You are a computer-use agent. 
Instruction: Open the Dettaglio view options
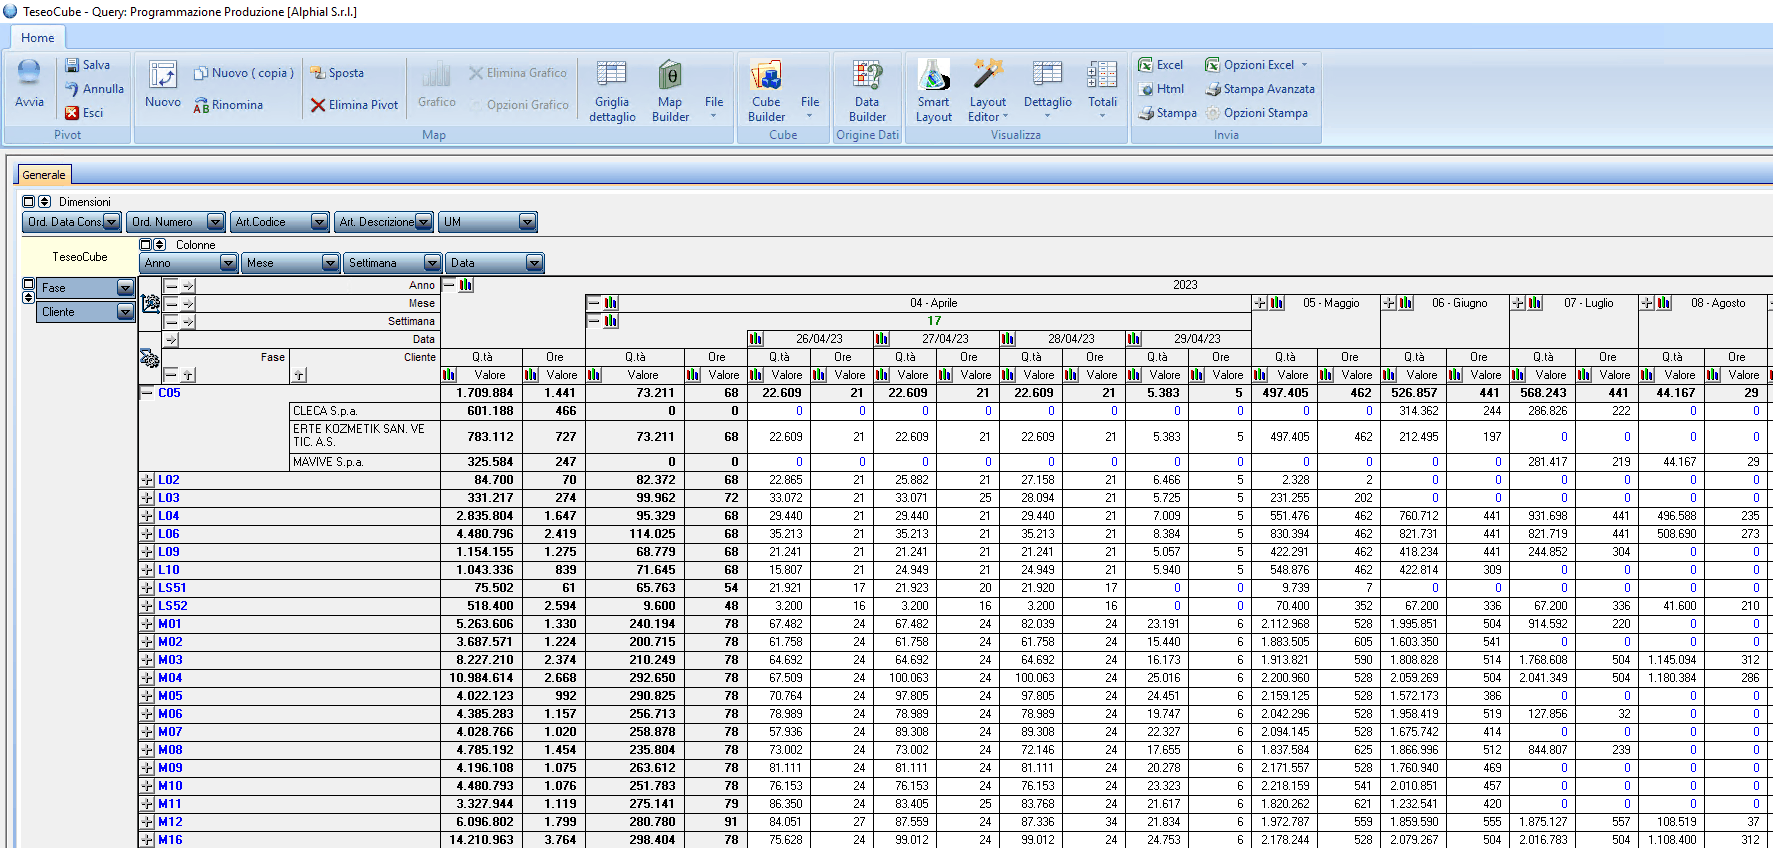[1047, 91]
